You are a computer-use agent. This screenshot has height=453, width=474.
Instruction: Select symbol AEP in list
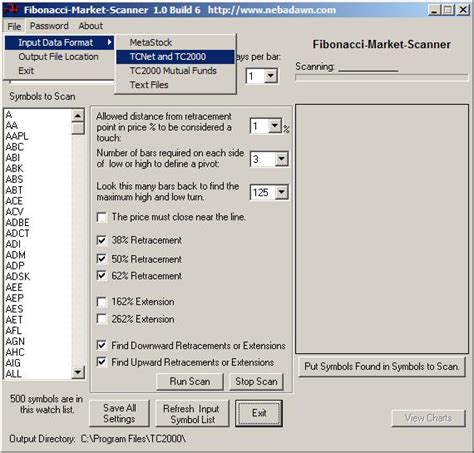tap(14, 298)
